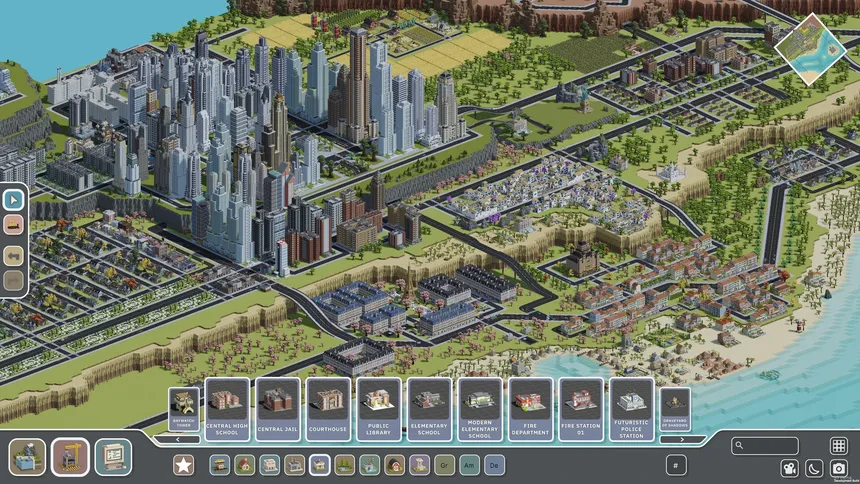Click inside the building search field
The height and width of the screenshot is (484, 860).
pyautogui.click(x=765, y=446)
